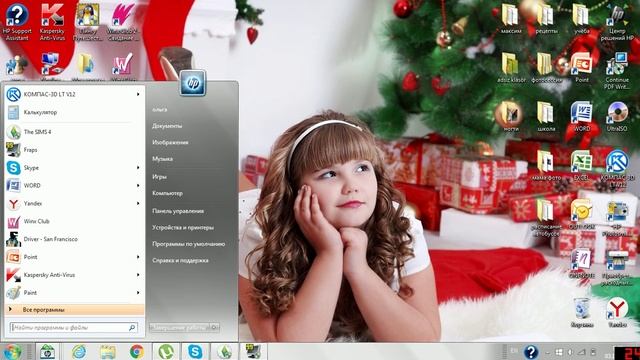The height and width of the screenshot is (360, 640).
Task: Click the HP user picture in Start menu
Action: 193,83
